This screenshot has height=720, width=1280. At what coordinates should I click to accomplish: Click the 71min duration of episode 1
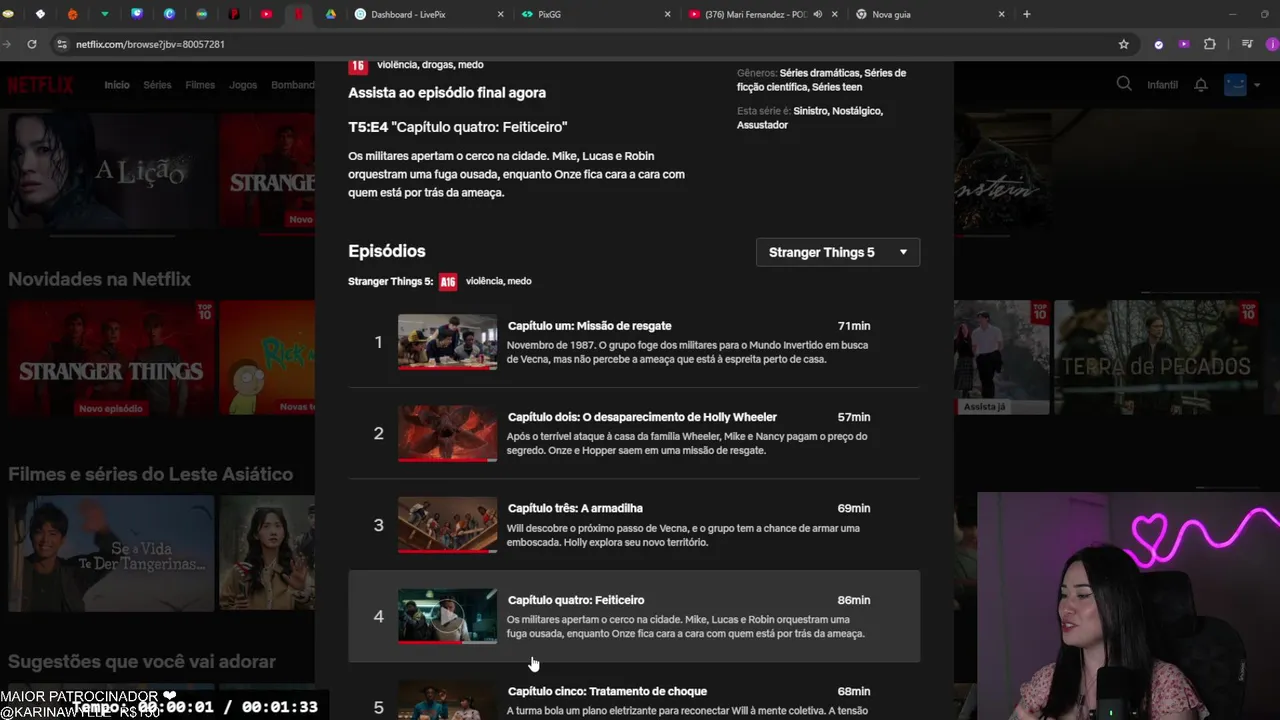tap(854, 326)
